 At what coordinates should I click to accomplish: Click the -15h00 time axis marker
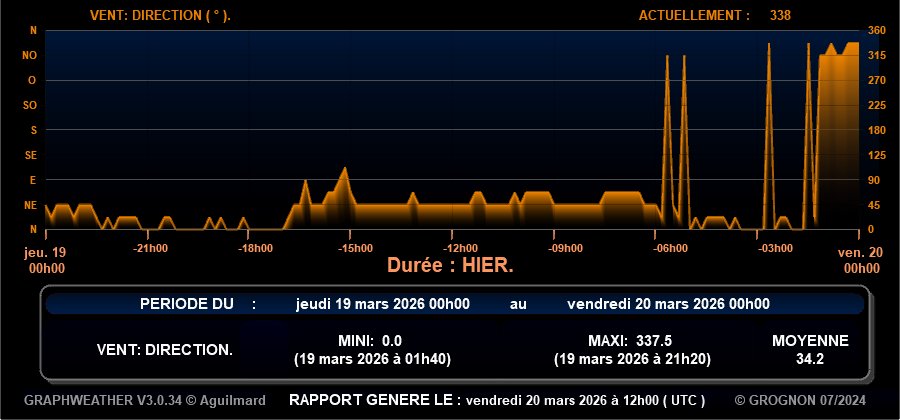355,249
